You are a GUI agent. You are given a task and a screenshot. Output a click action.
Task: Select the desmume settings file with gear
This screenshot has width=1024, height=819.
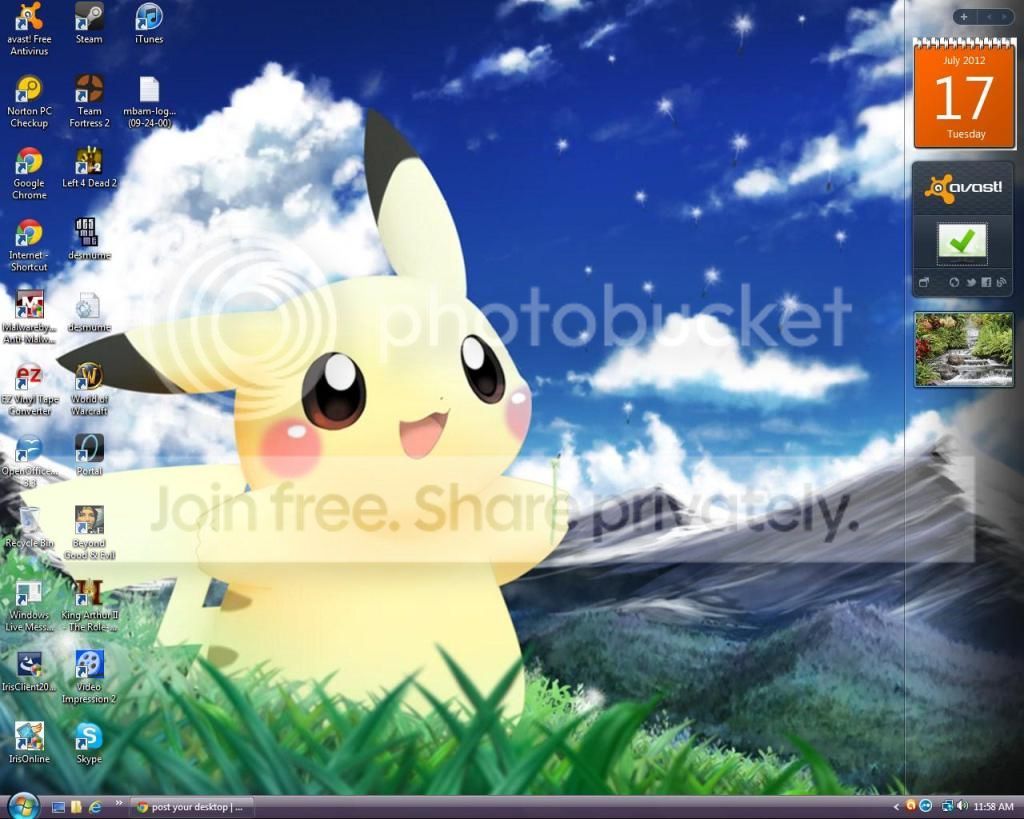[x=89, y=312]
